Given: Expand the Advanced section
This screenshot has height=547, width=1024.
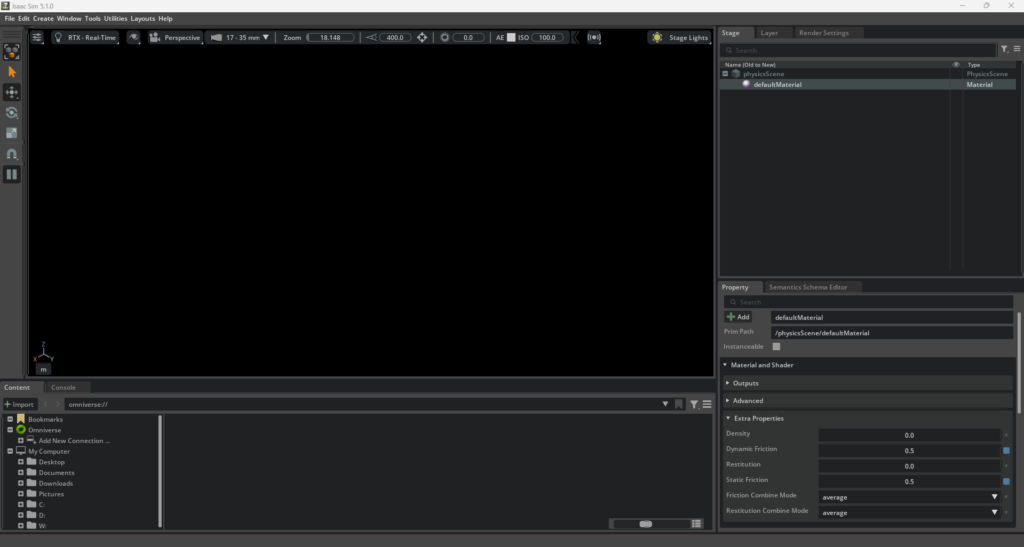Looking at the screenshot, I should click(747, 401).
